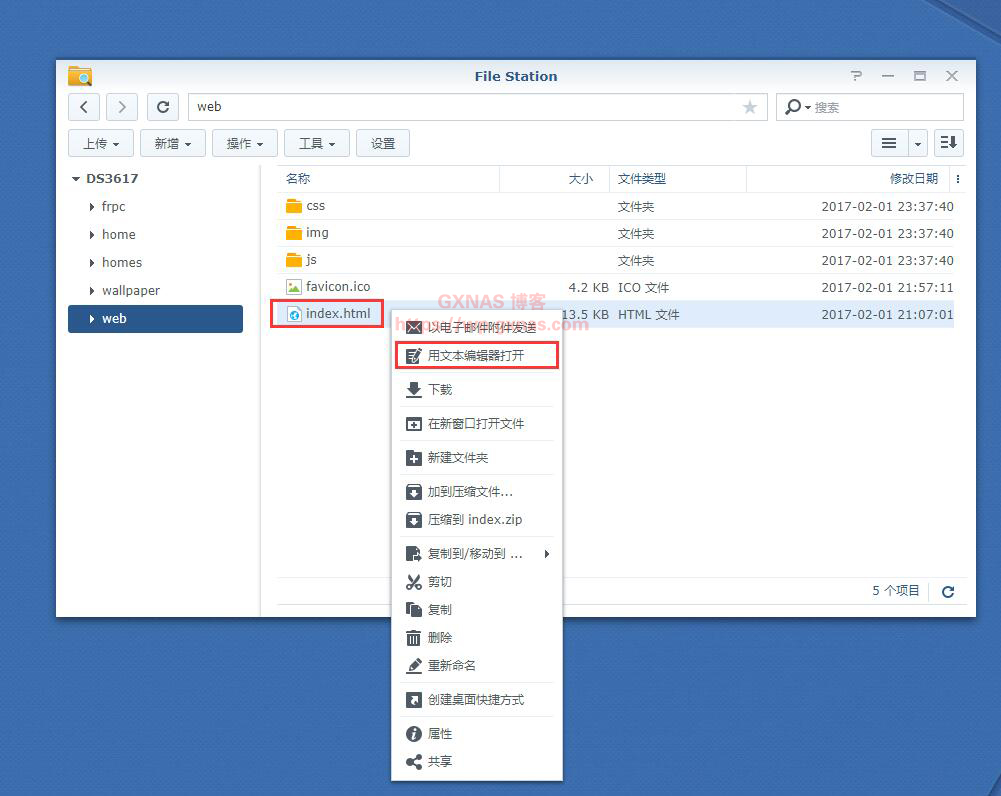Screen dimensions: 1001x796
Task: Open the 新增 create dropdown
Action: [x=173, y=143]
